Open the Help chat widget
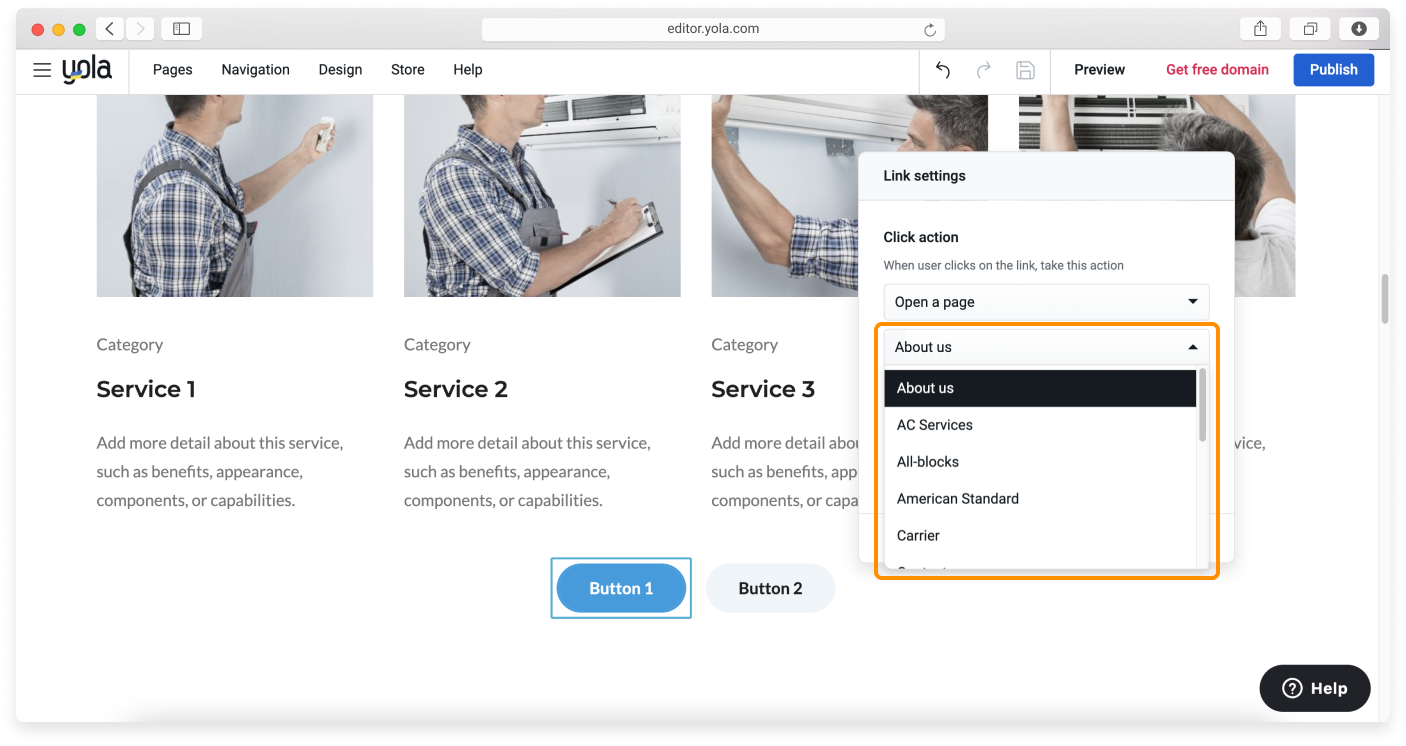Image resolution: width=1406 pixels, height=746 pixels. (1314, 688)
